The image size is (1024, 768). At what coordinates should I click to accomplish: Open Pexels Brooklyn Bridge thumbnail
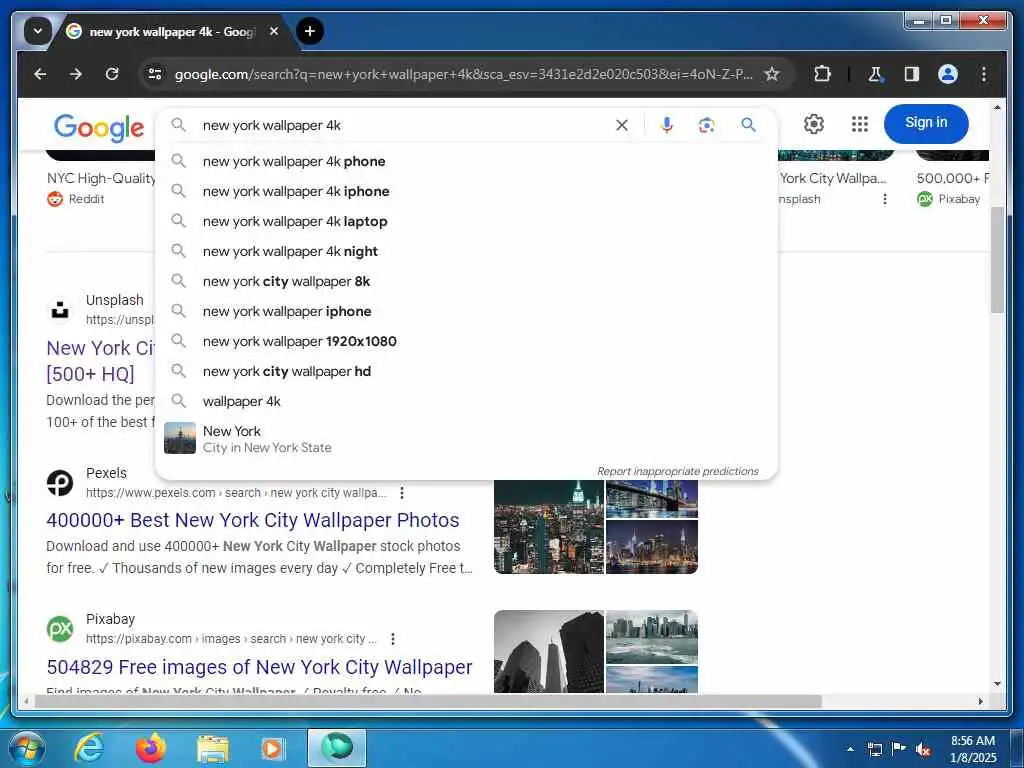pyautogui.click(x=652, y=499)
